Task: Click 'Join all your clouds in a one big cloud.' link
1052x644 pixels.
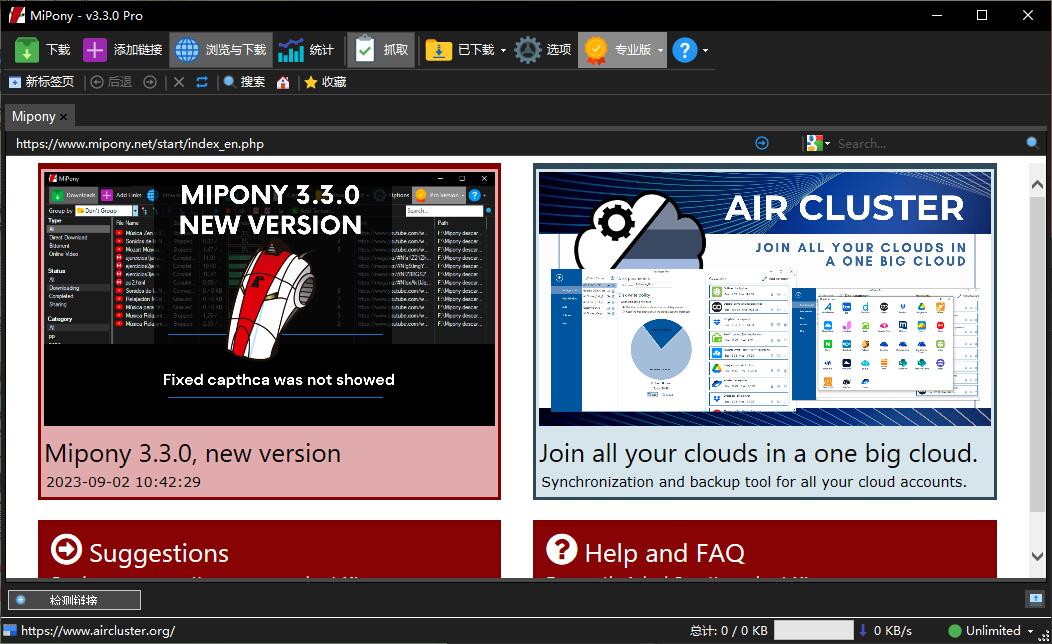Action: pos(758,453)
